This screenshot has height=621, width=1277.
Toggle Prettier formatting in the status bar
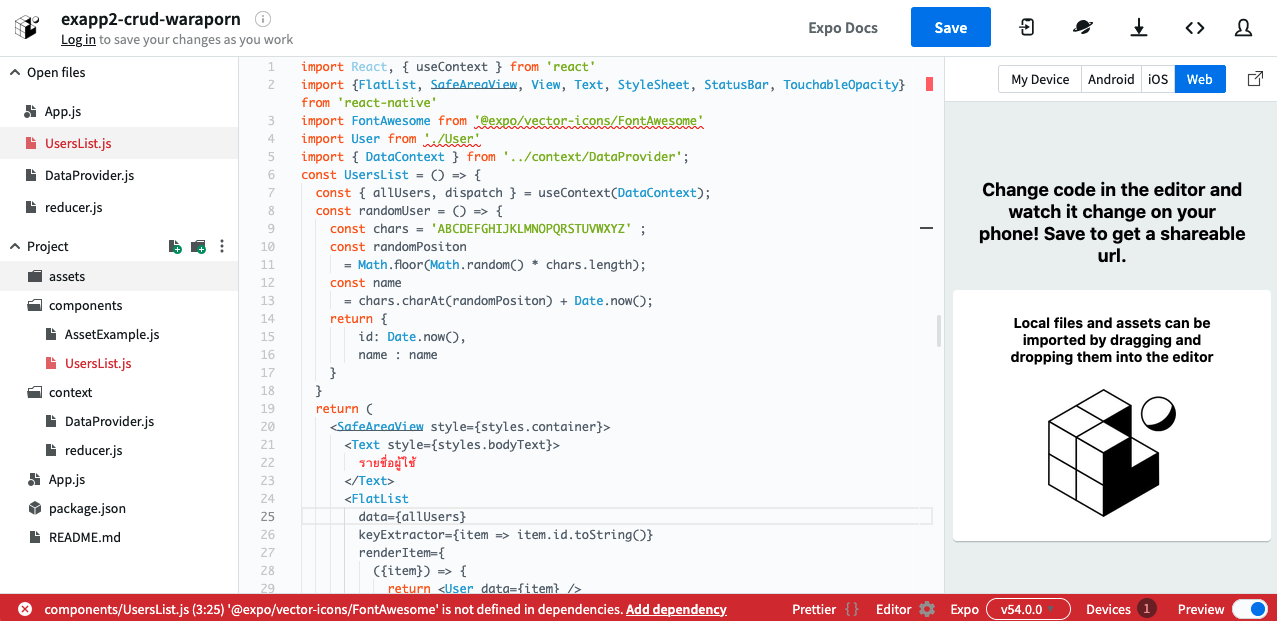click(825, 609)
